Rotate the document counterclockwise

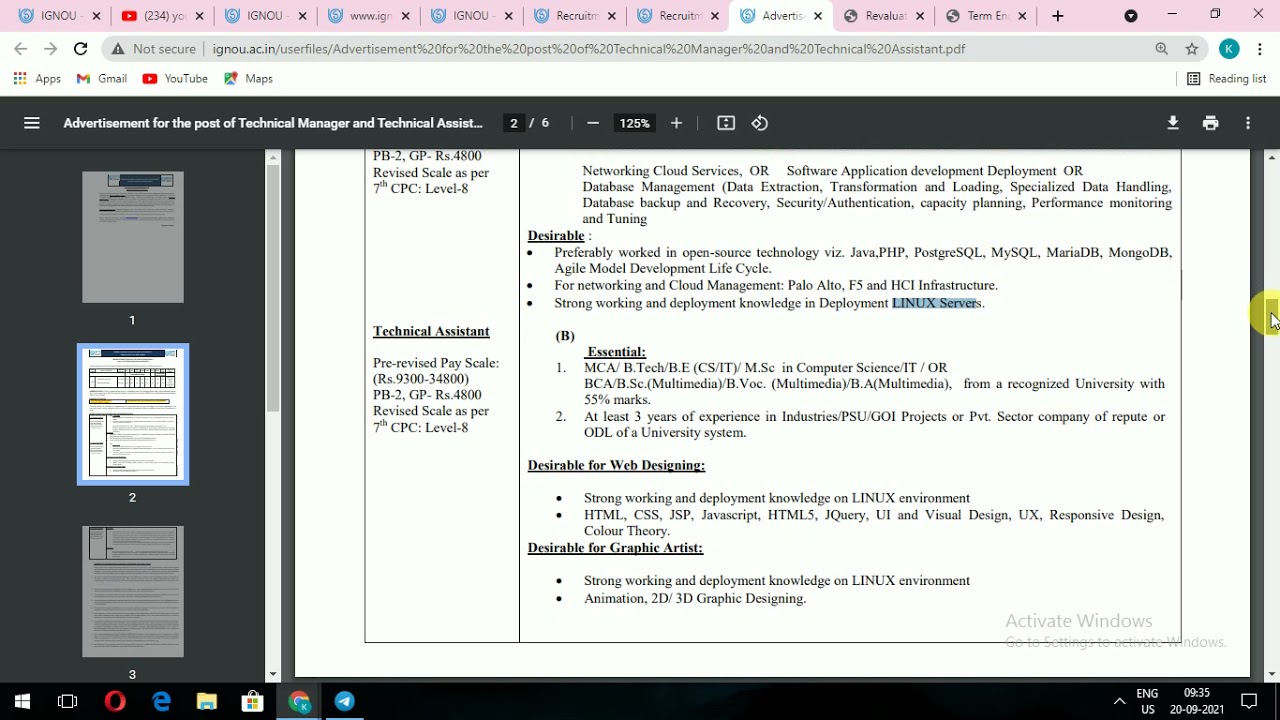tap(760, 123)
